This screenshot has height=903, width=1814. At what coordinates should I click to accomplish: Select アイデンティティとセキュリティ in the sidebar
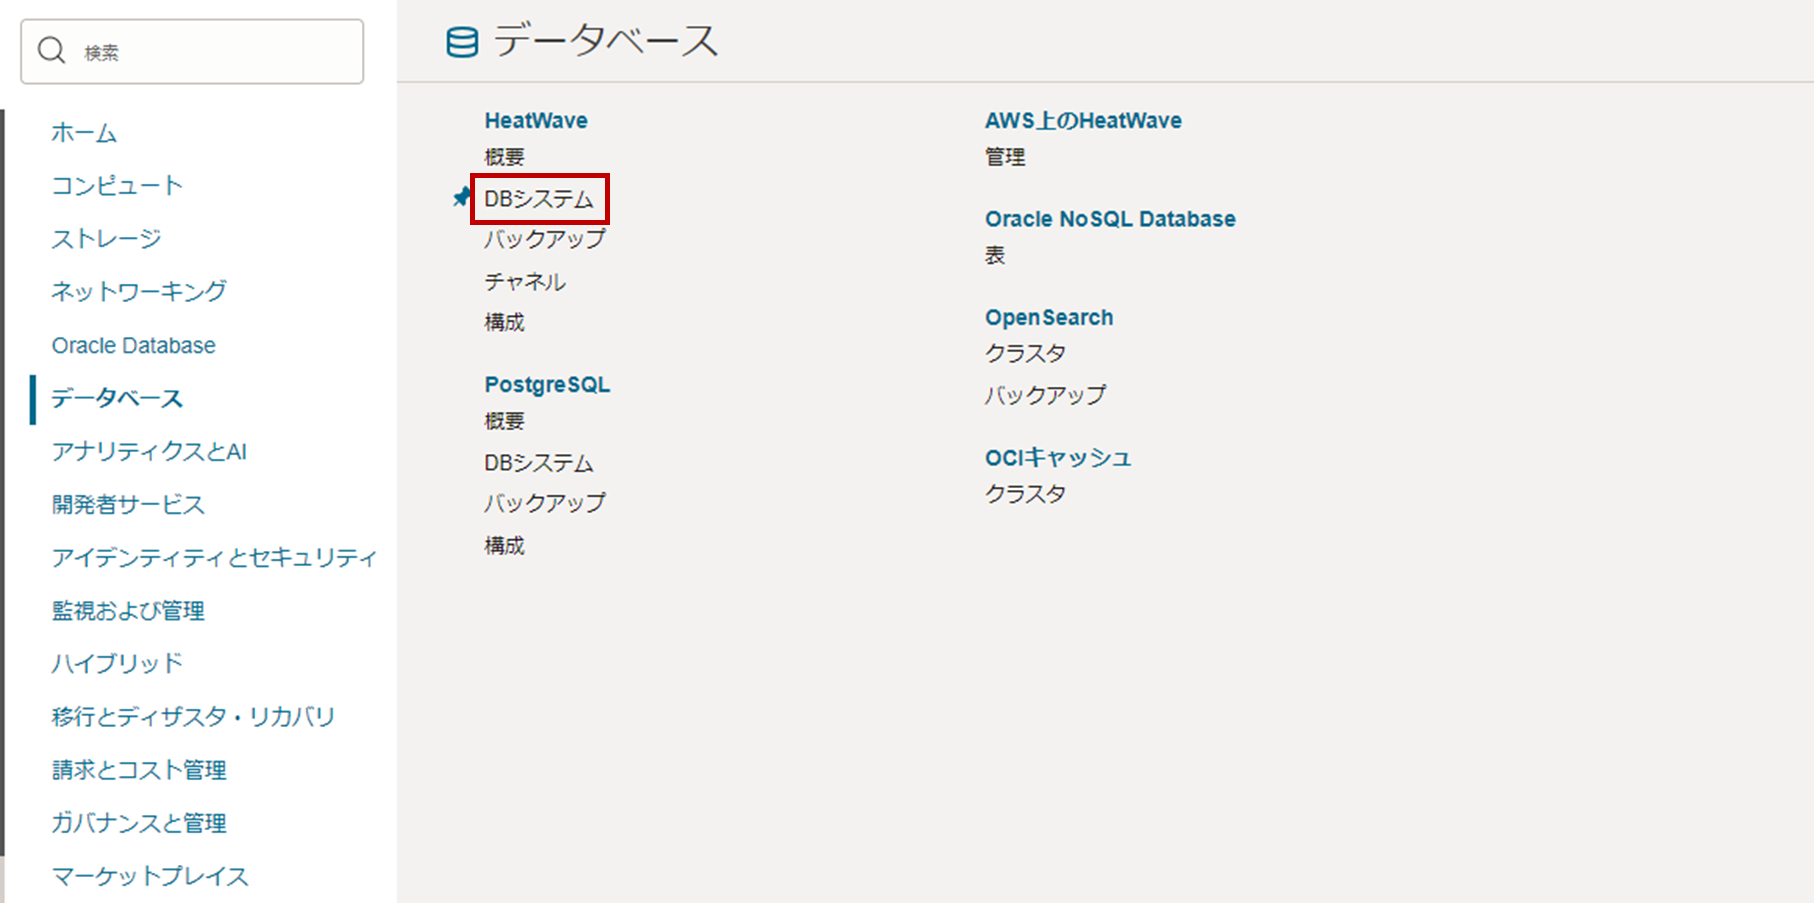[x=214, y=557]
